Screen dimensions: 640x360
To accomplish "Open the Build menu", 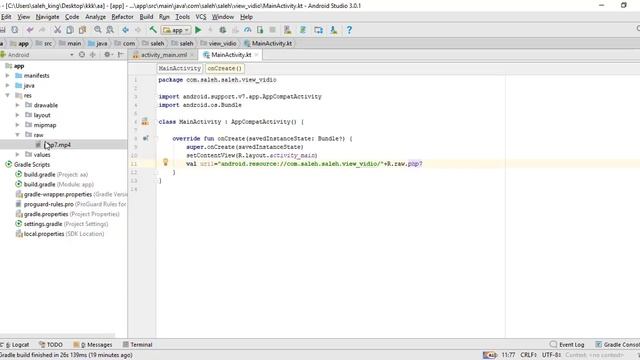I will tap(146, 17).
